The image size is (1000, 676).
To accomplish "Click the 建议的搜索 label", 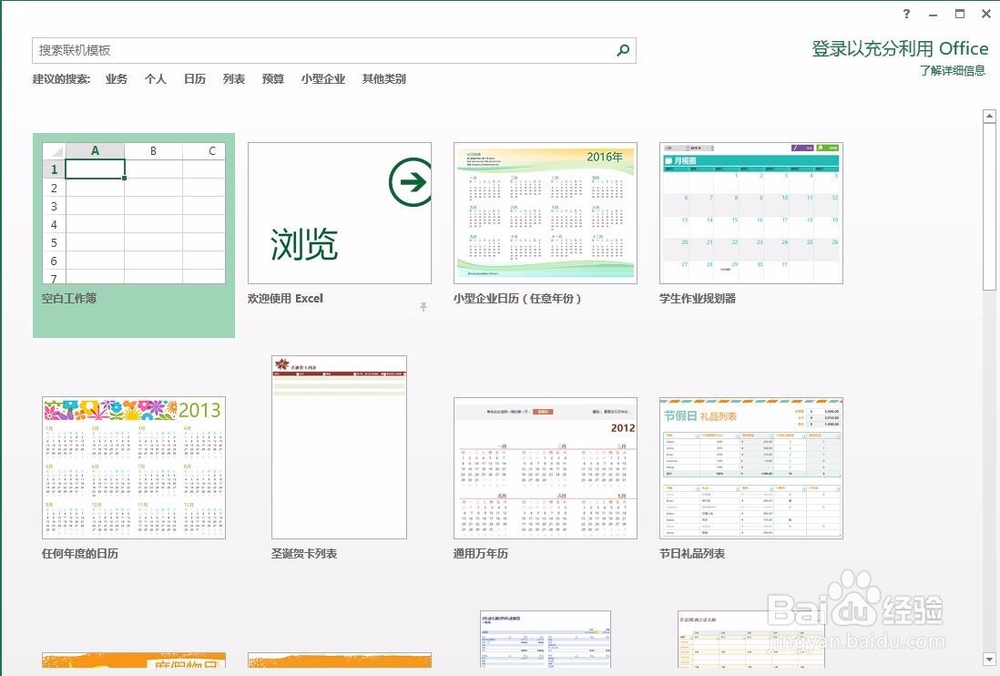I will [61, 79].
